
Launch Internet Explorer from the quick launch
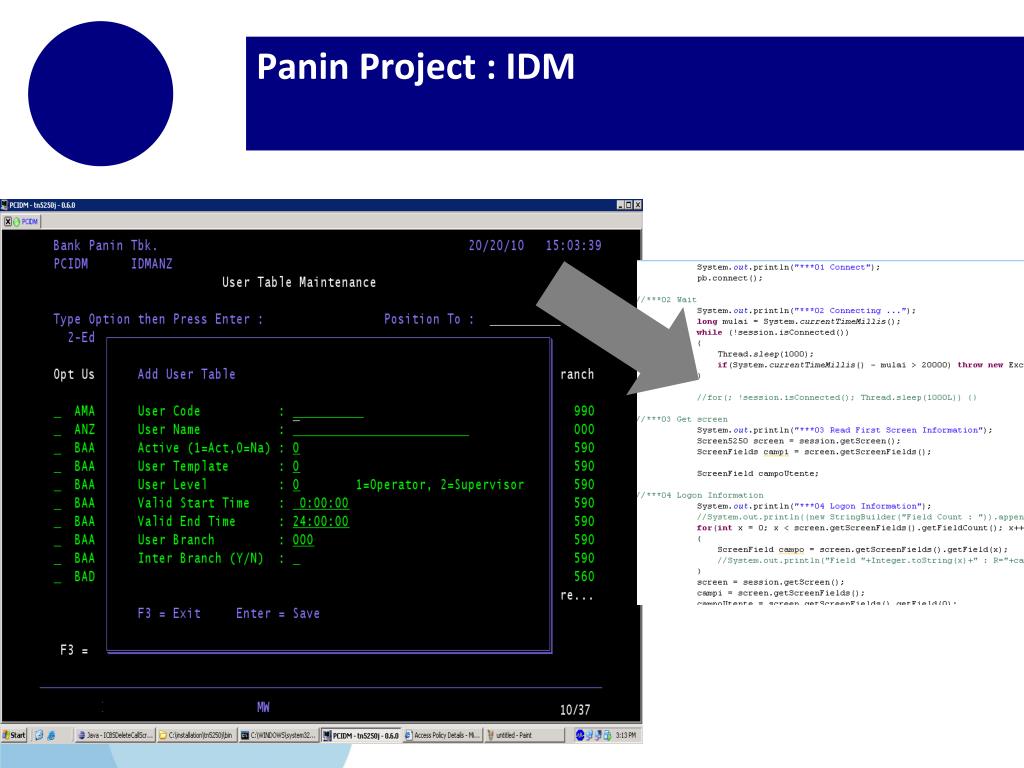[x=51, y=735]
